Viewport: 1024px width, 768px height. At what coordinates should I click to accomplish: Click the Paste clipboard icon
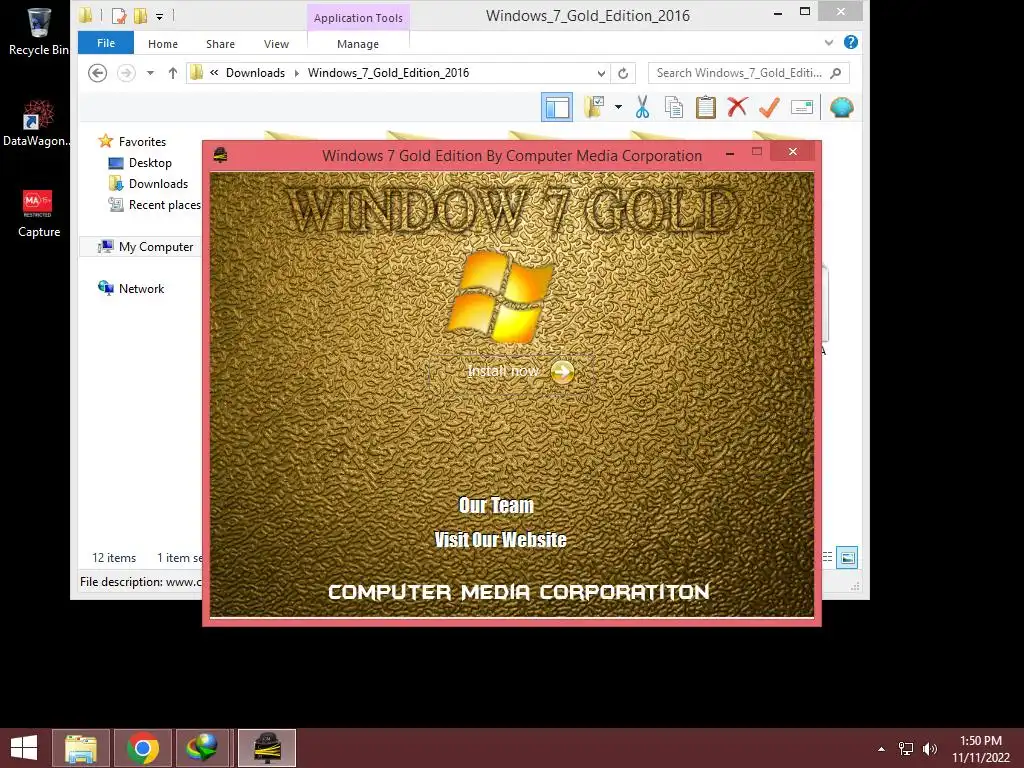[705, 107]
